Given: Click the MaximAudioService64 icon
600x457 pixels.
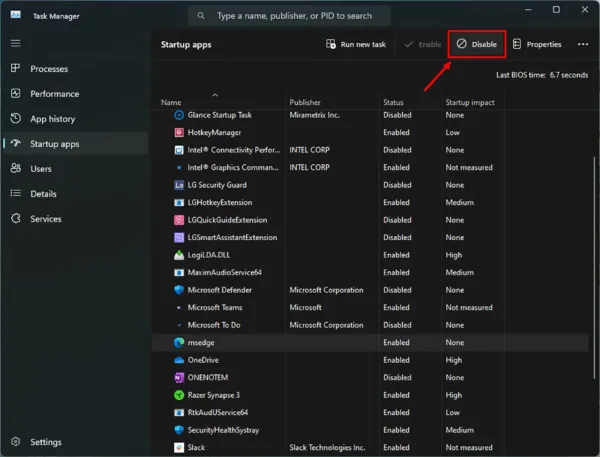Looking at the screenshot, I should click(x=179, y=273).
